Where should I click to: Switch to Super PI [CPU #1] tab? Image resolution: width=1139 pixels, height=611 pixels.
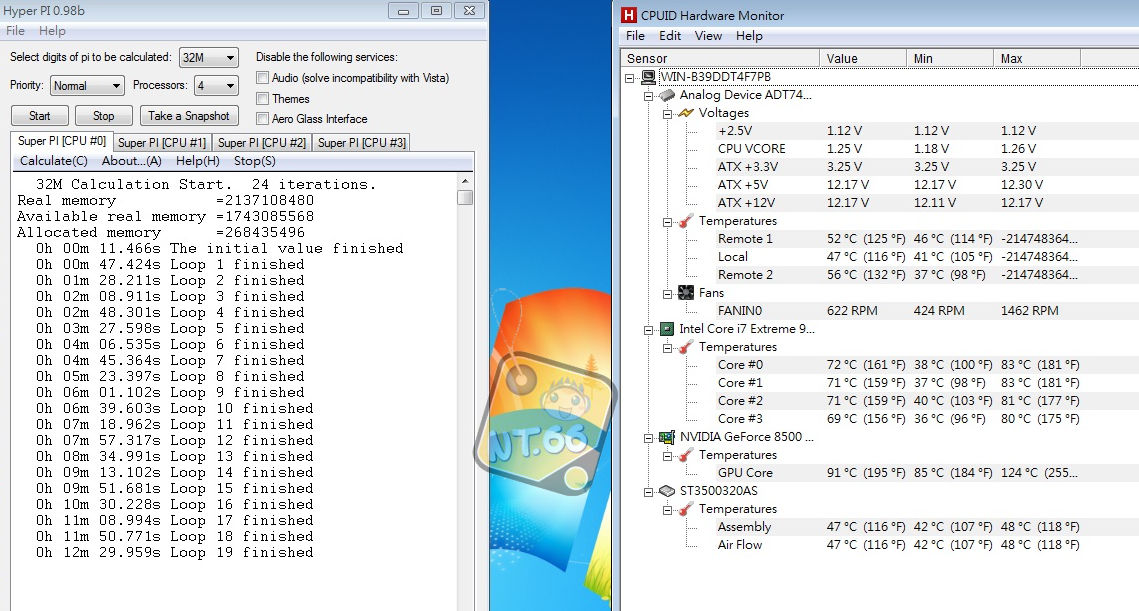tap(162, 142)
